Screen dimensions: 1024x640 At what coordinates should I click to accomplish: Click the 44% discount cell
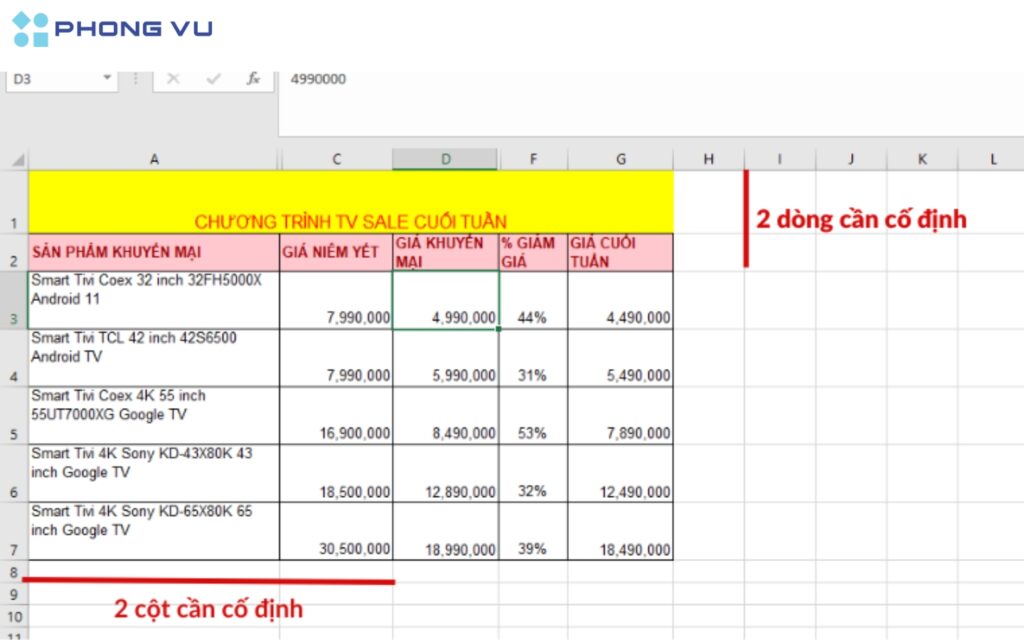tap(534, 300)
